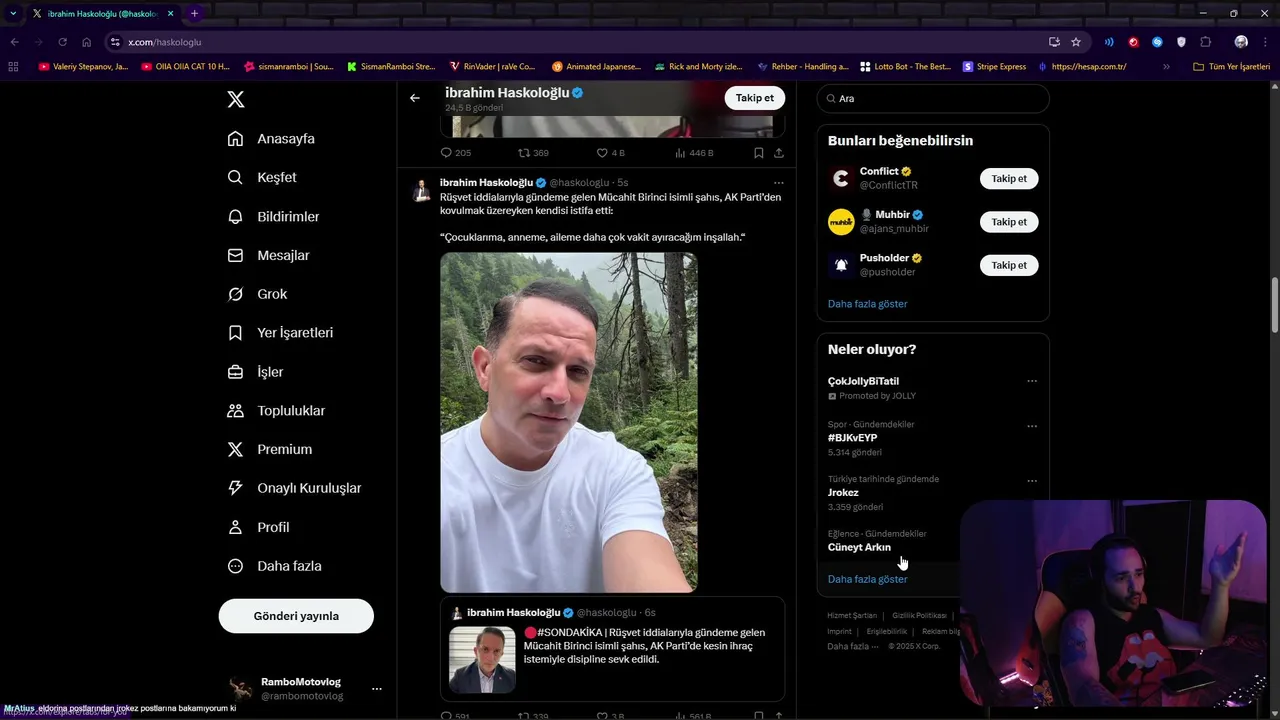Follow Muhbir account
Screen dimensions: 1280x720
(1009, 222)
